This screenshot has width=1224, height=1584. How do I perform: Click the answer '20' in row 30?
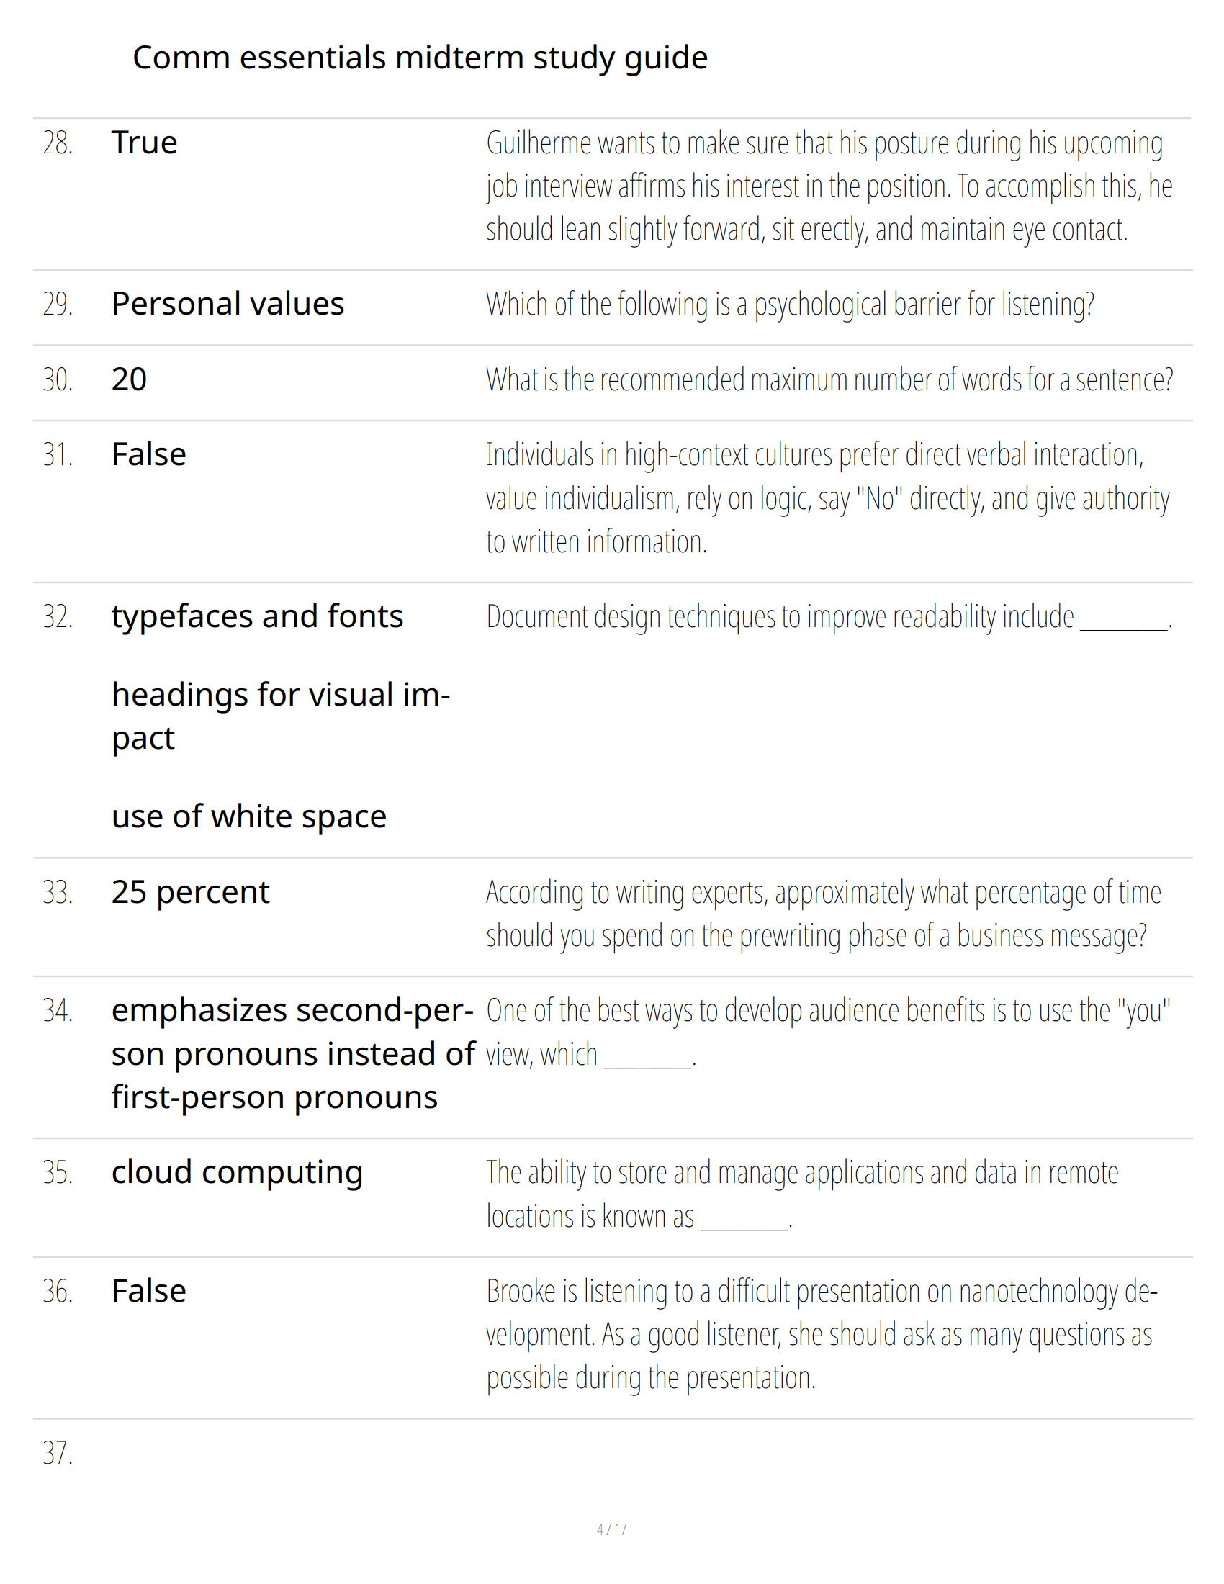pos(129,379)
